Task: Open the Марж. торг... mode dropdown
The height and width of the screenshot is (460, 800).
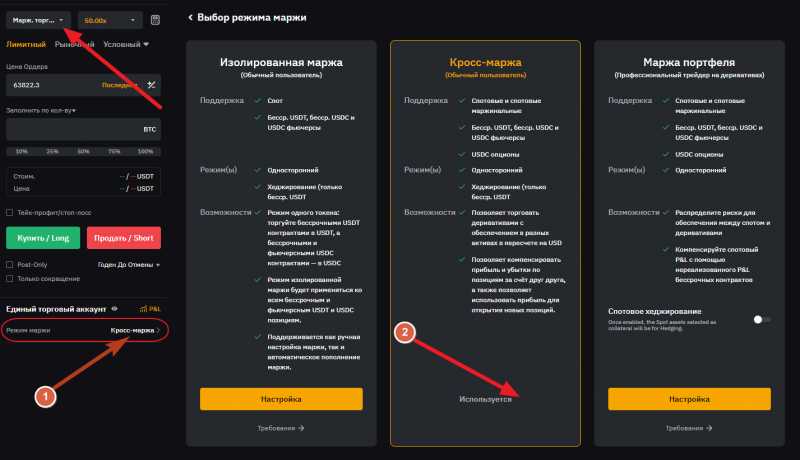Action: pos(39,19)
